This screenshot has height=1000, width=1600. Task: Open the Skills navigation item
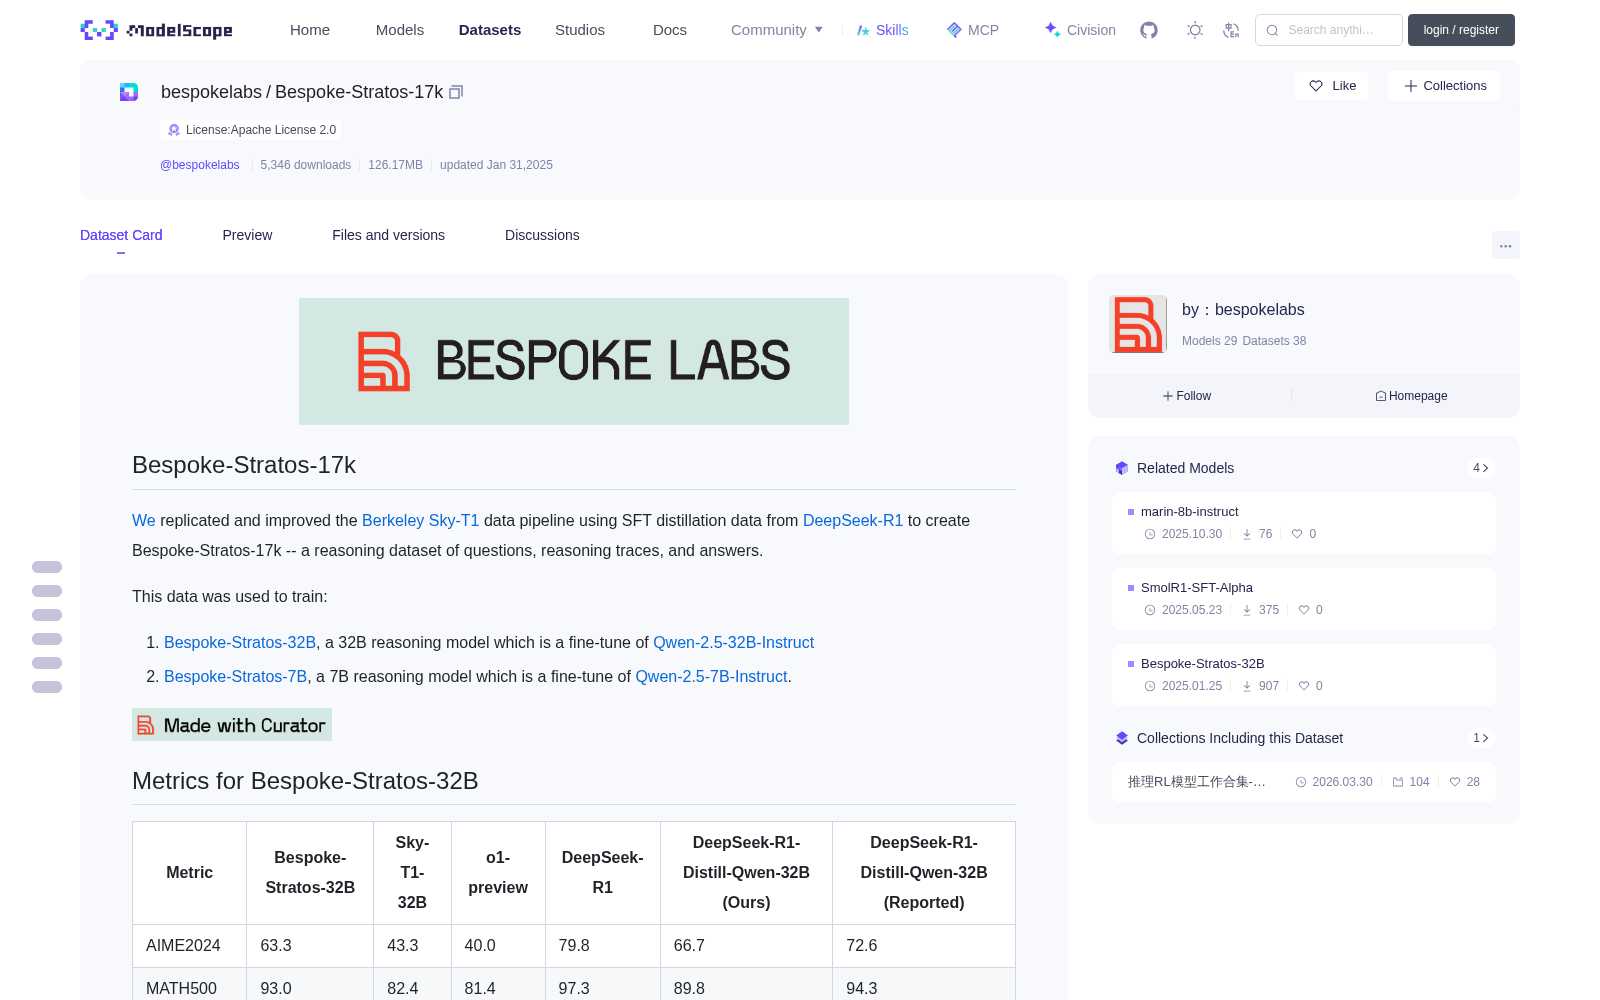point(882,30)
